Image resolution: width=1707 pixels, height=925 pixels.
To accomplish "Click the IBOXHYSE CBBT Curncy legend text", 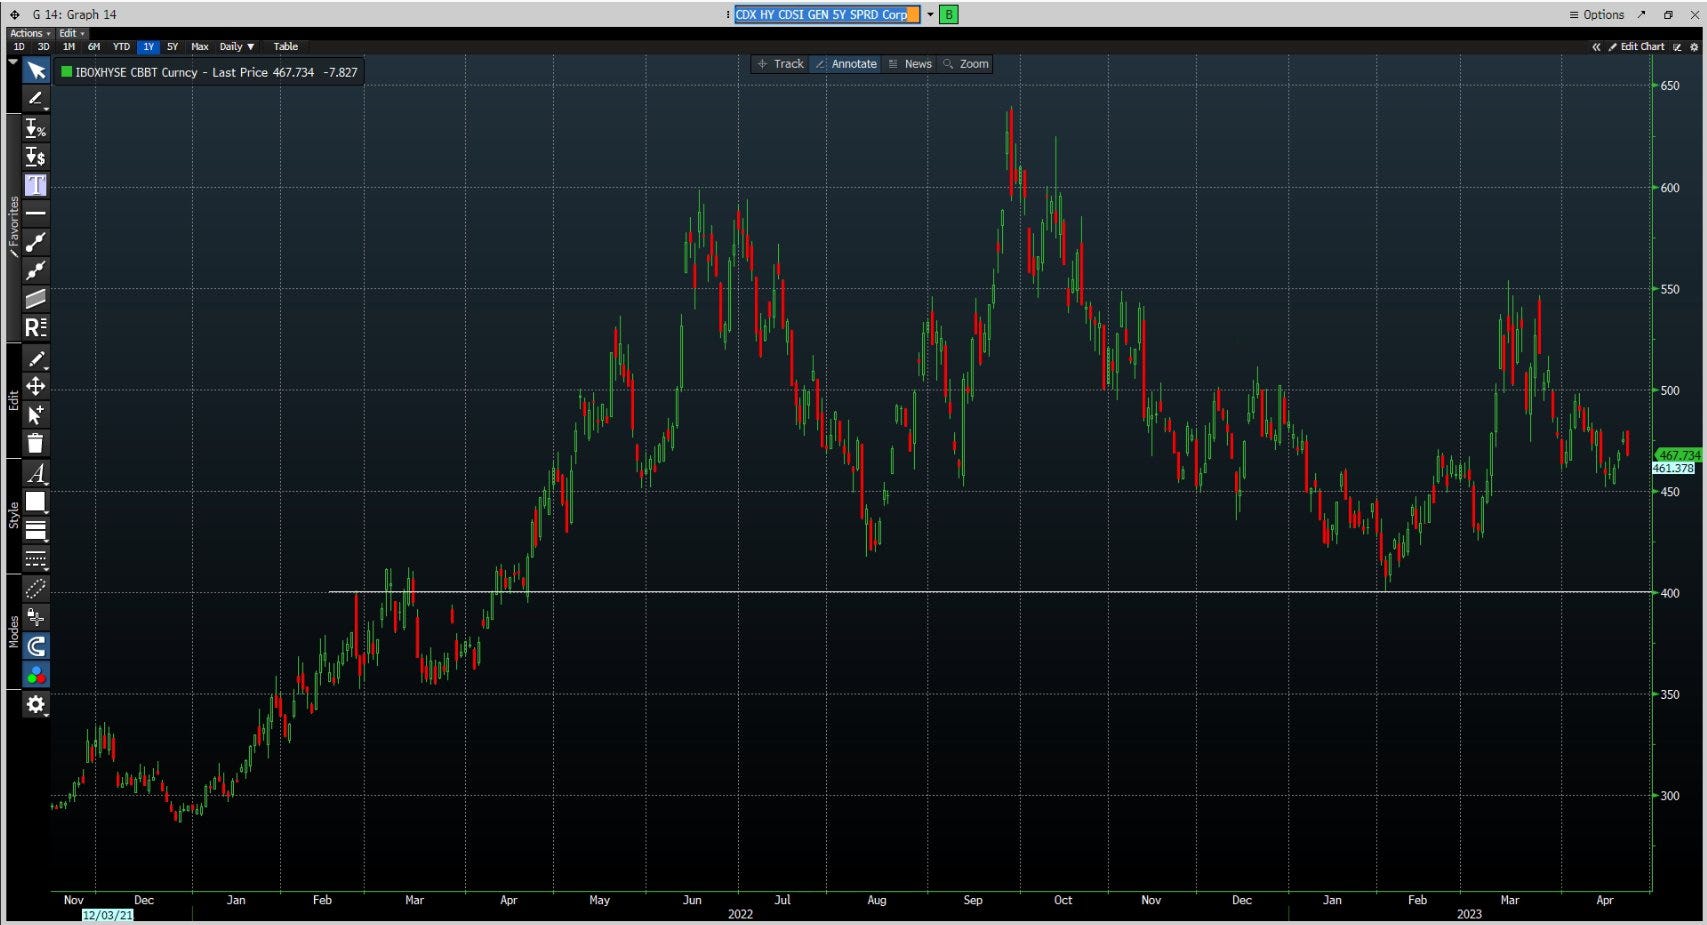I will coord(137,72).
